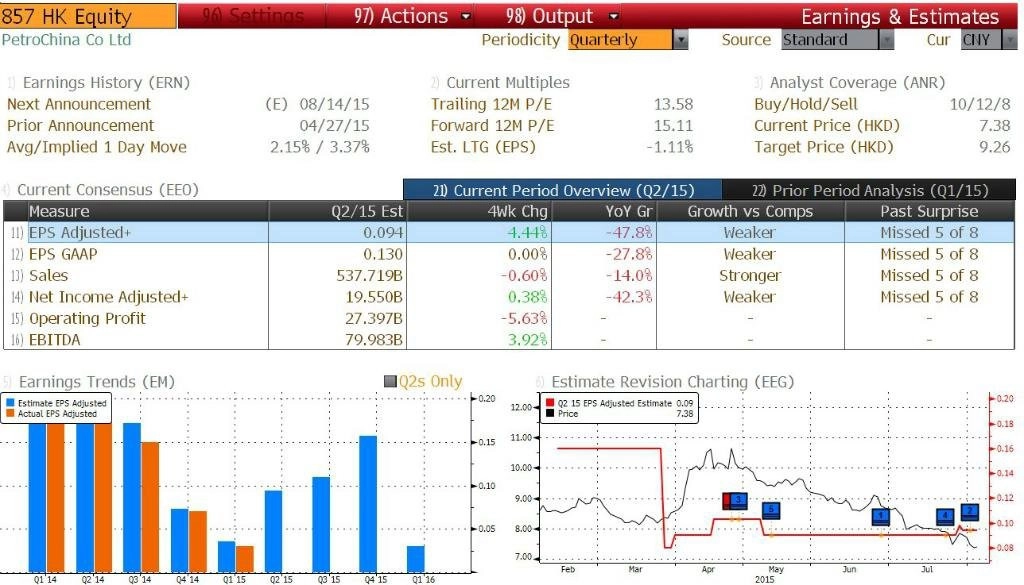The image size is (1024, 585).
Task: Click the 857 HK Equity ticker field
Action: coord(88,16)
